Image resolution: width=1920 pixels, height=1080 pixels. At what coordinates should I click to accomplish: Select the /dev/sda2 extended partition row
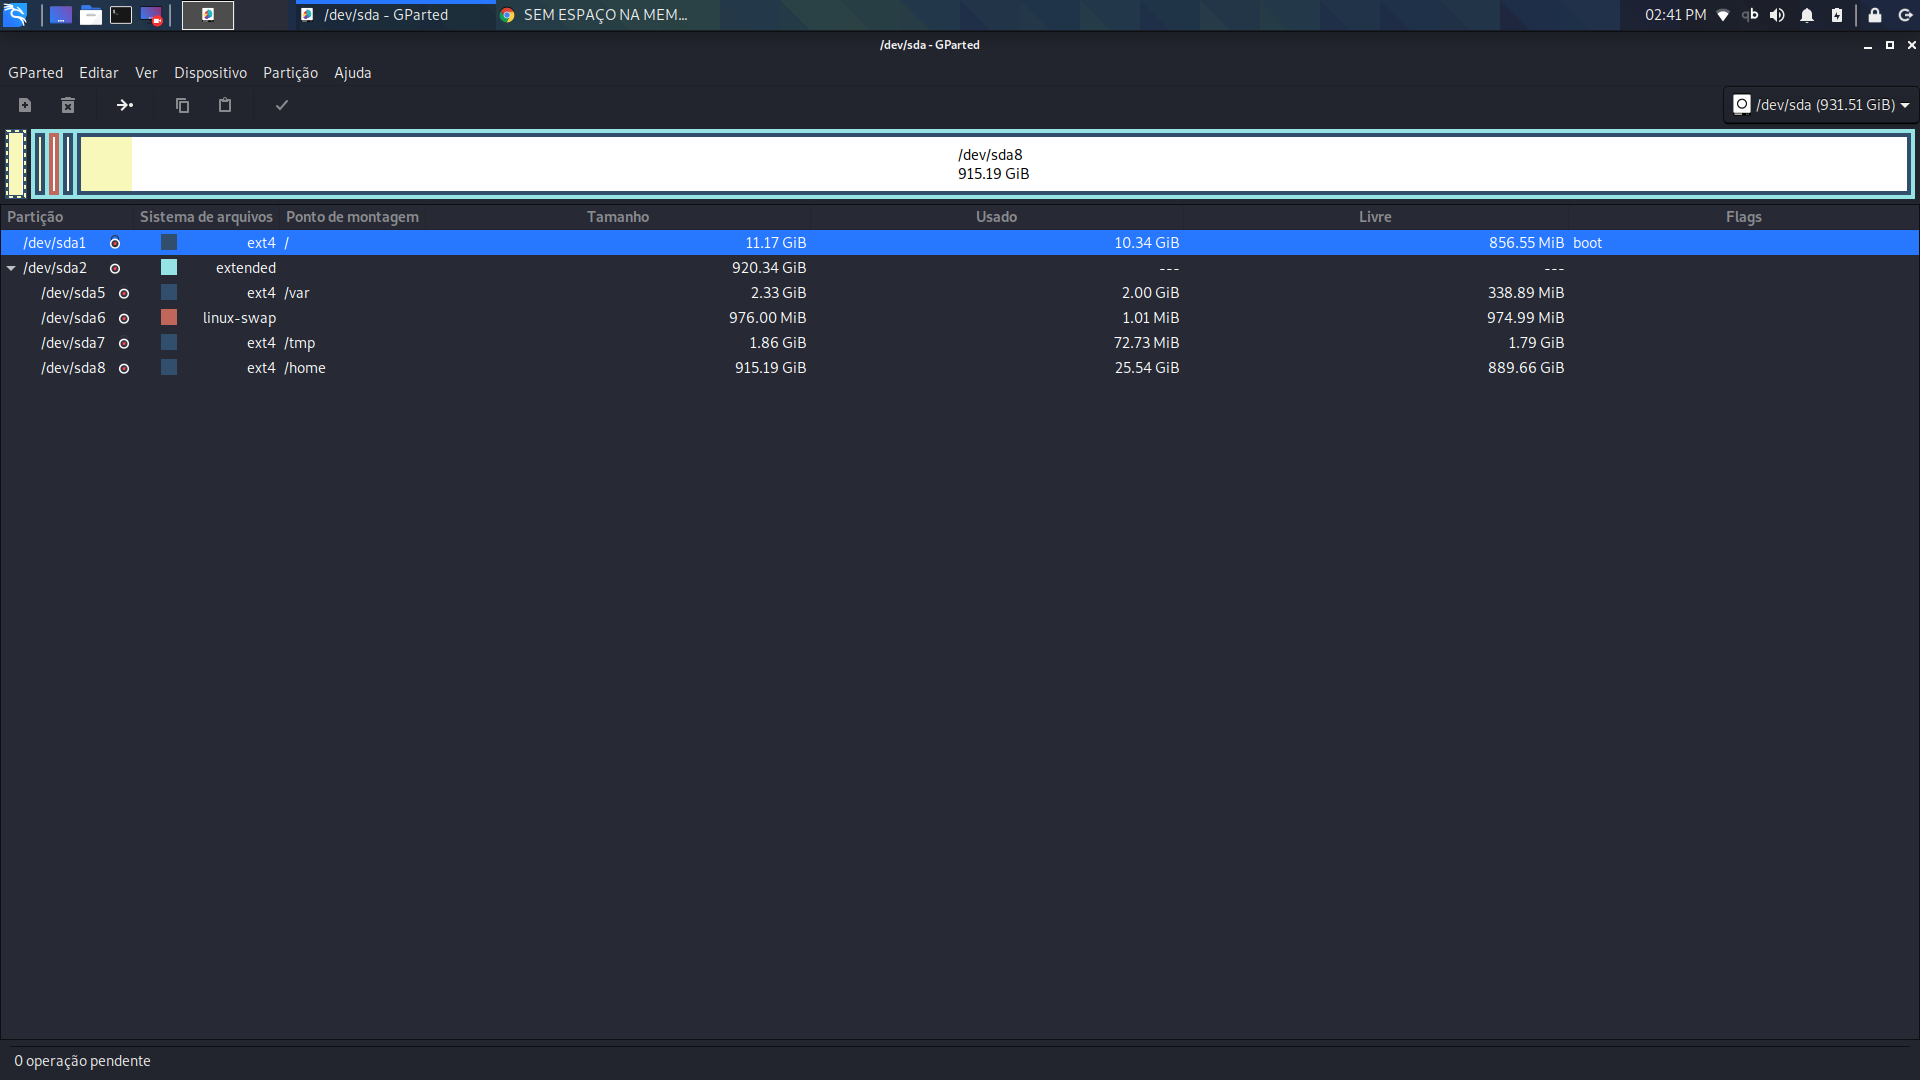[x=960, y=268]
